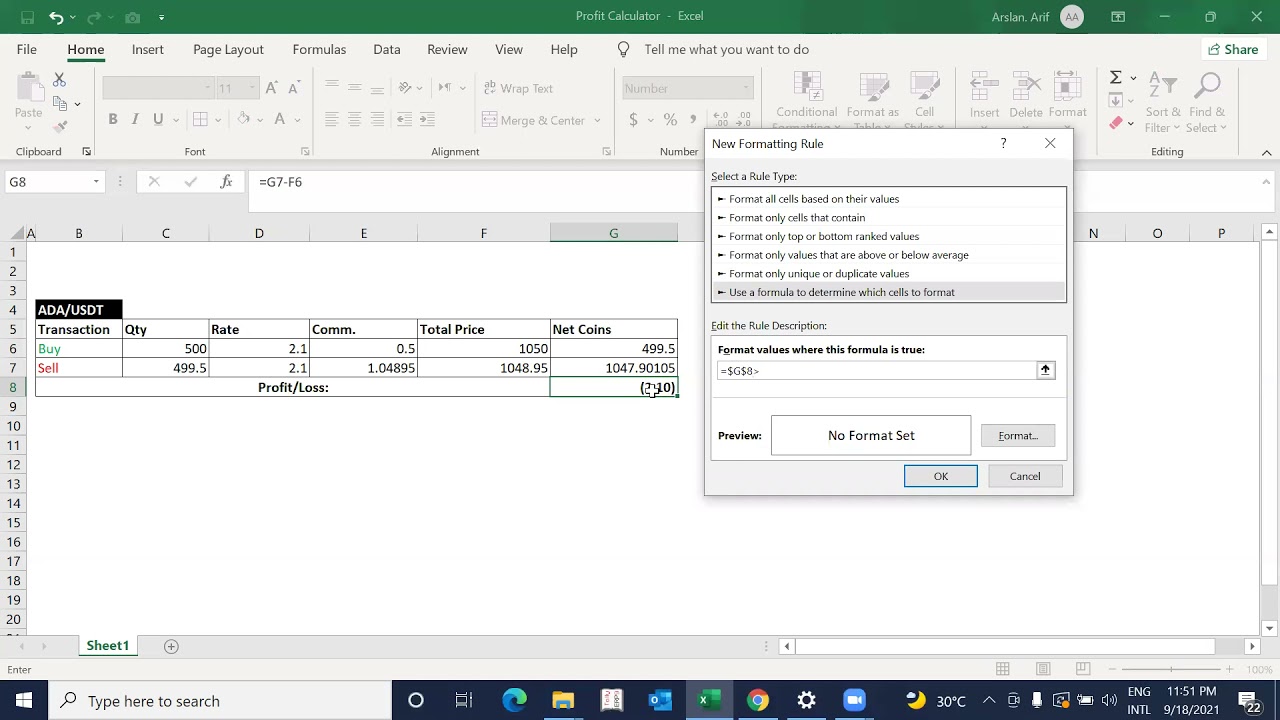Screen dimensions: 1280x720
Task: Open Microsoft Edge from taskbar
Action: pyautogui.click(x=514, y=700)
